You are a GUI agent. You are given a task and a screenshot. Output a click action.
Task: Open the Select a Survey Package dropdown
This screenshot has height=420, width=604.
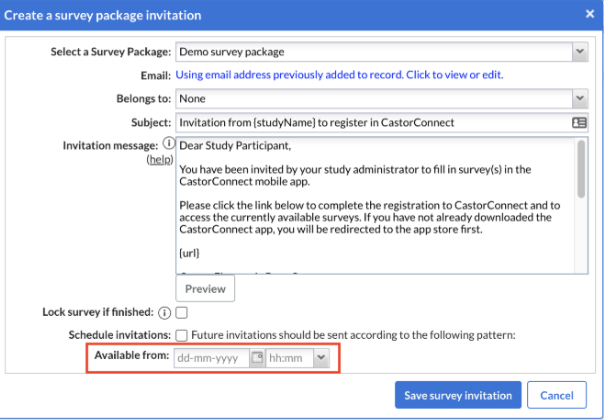(381, 51)
